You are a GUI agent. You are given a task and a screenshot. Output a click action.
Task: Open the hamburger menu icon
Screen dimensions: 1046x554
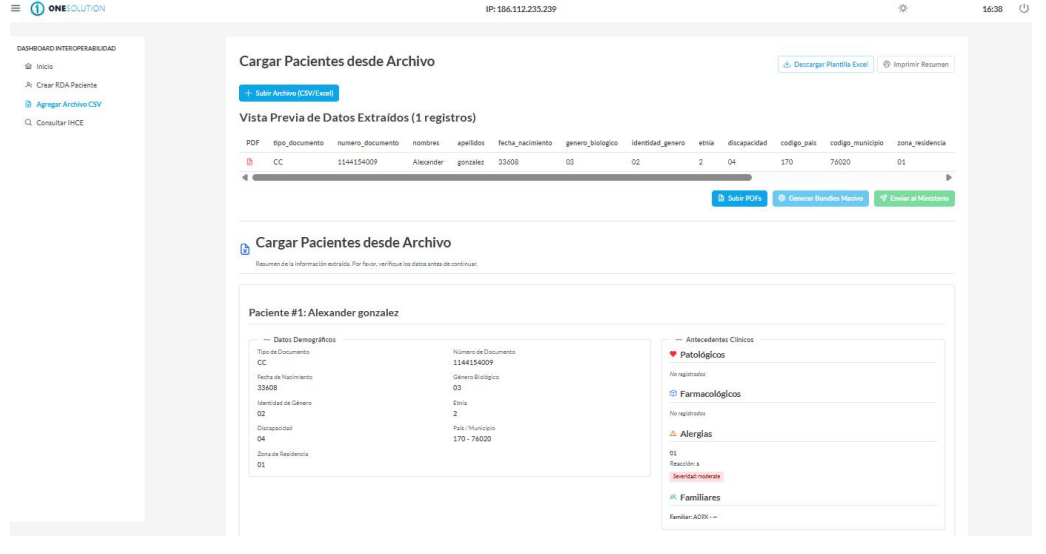pos(15,9)
